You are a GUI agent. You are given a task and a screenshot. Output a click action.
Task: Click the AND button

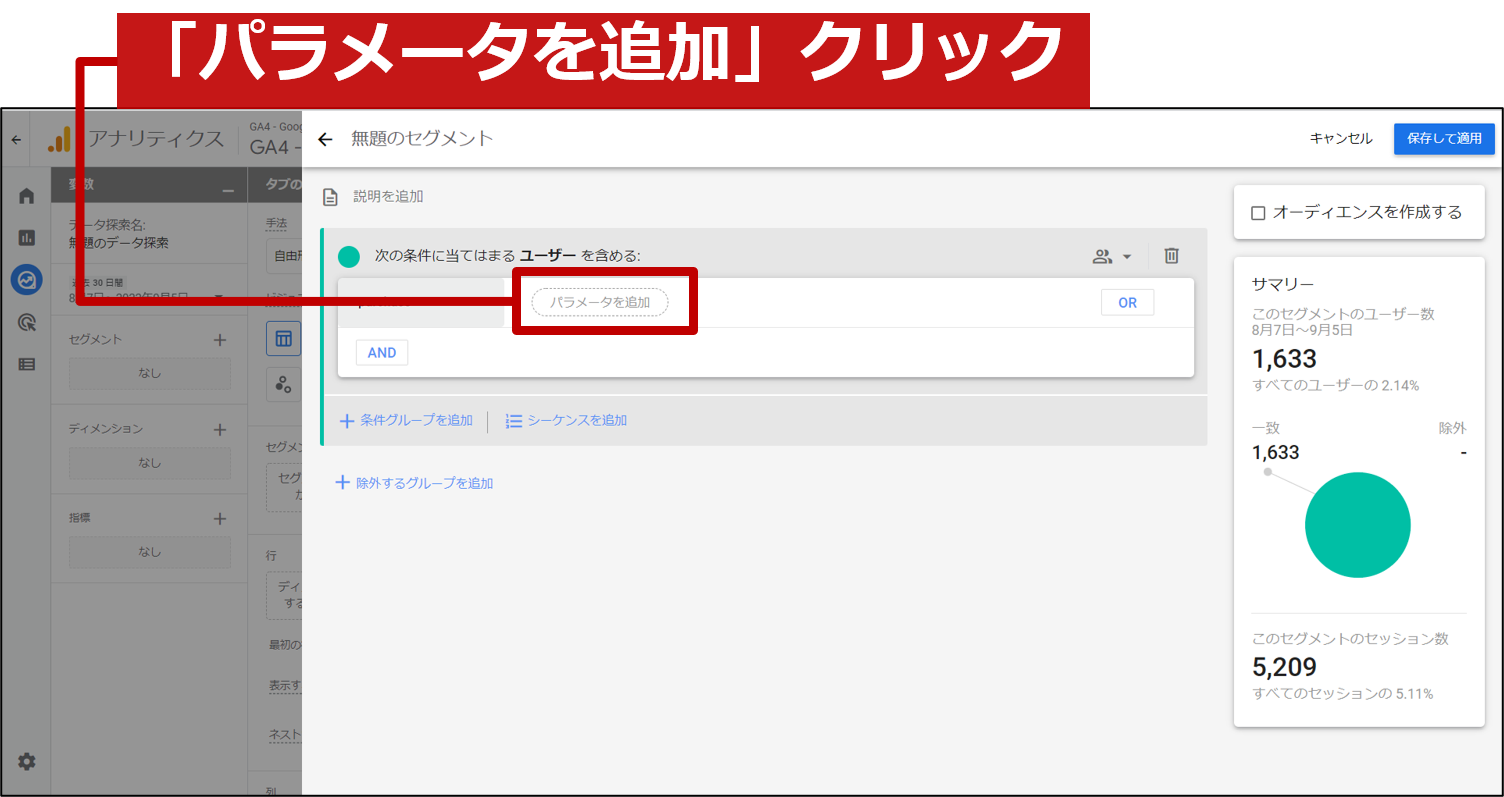pyautogui.click(x=382, y=352)
